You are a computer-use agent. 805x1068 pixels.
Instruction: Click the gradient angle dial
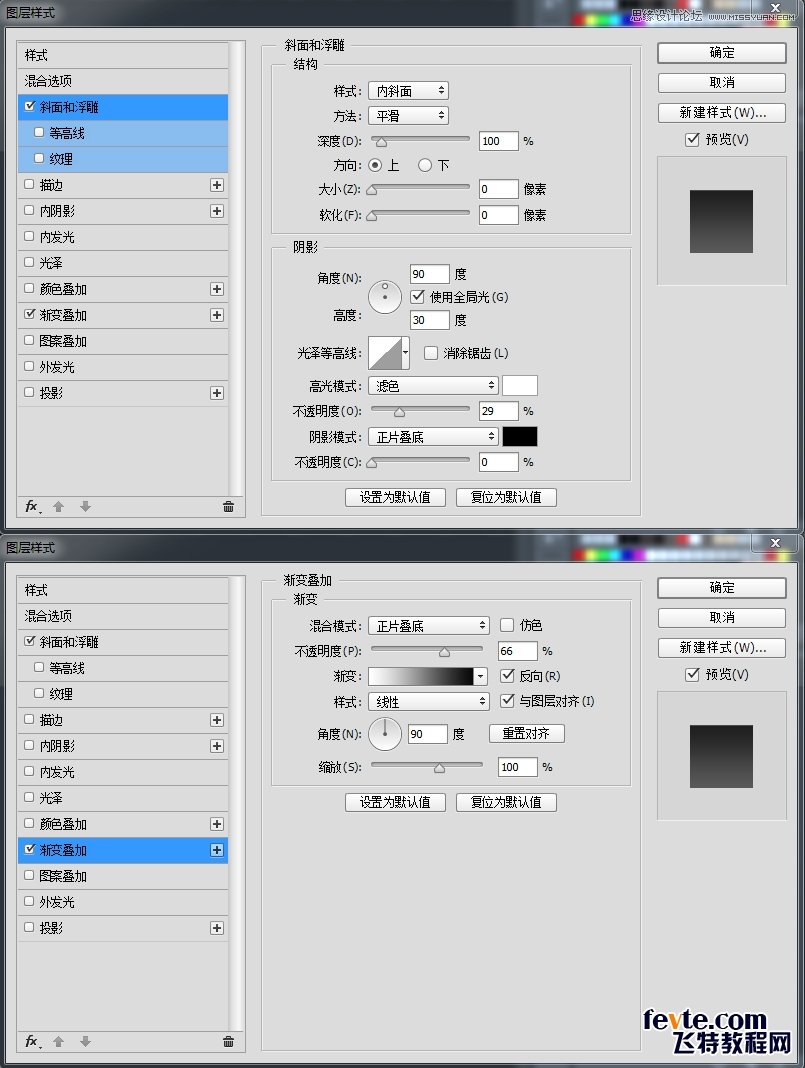tap(385, 734)
